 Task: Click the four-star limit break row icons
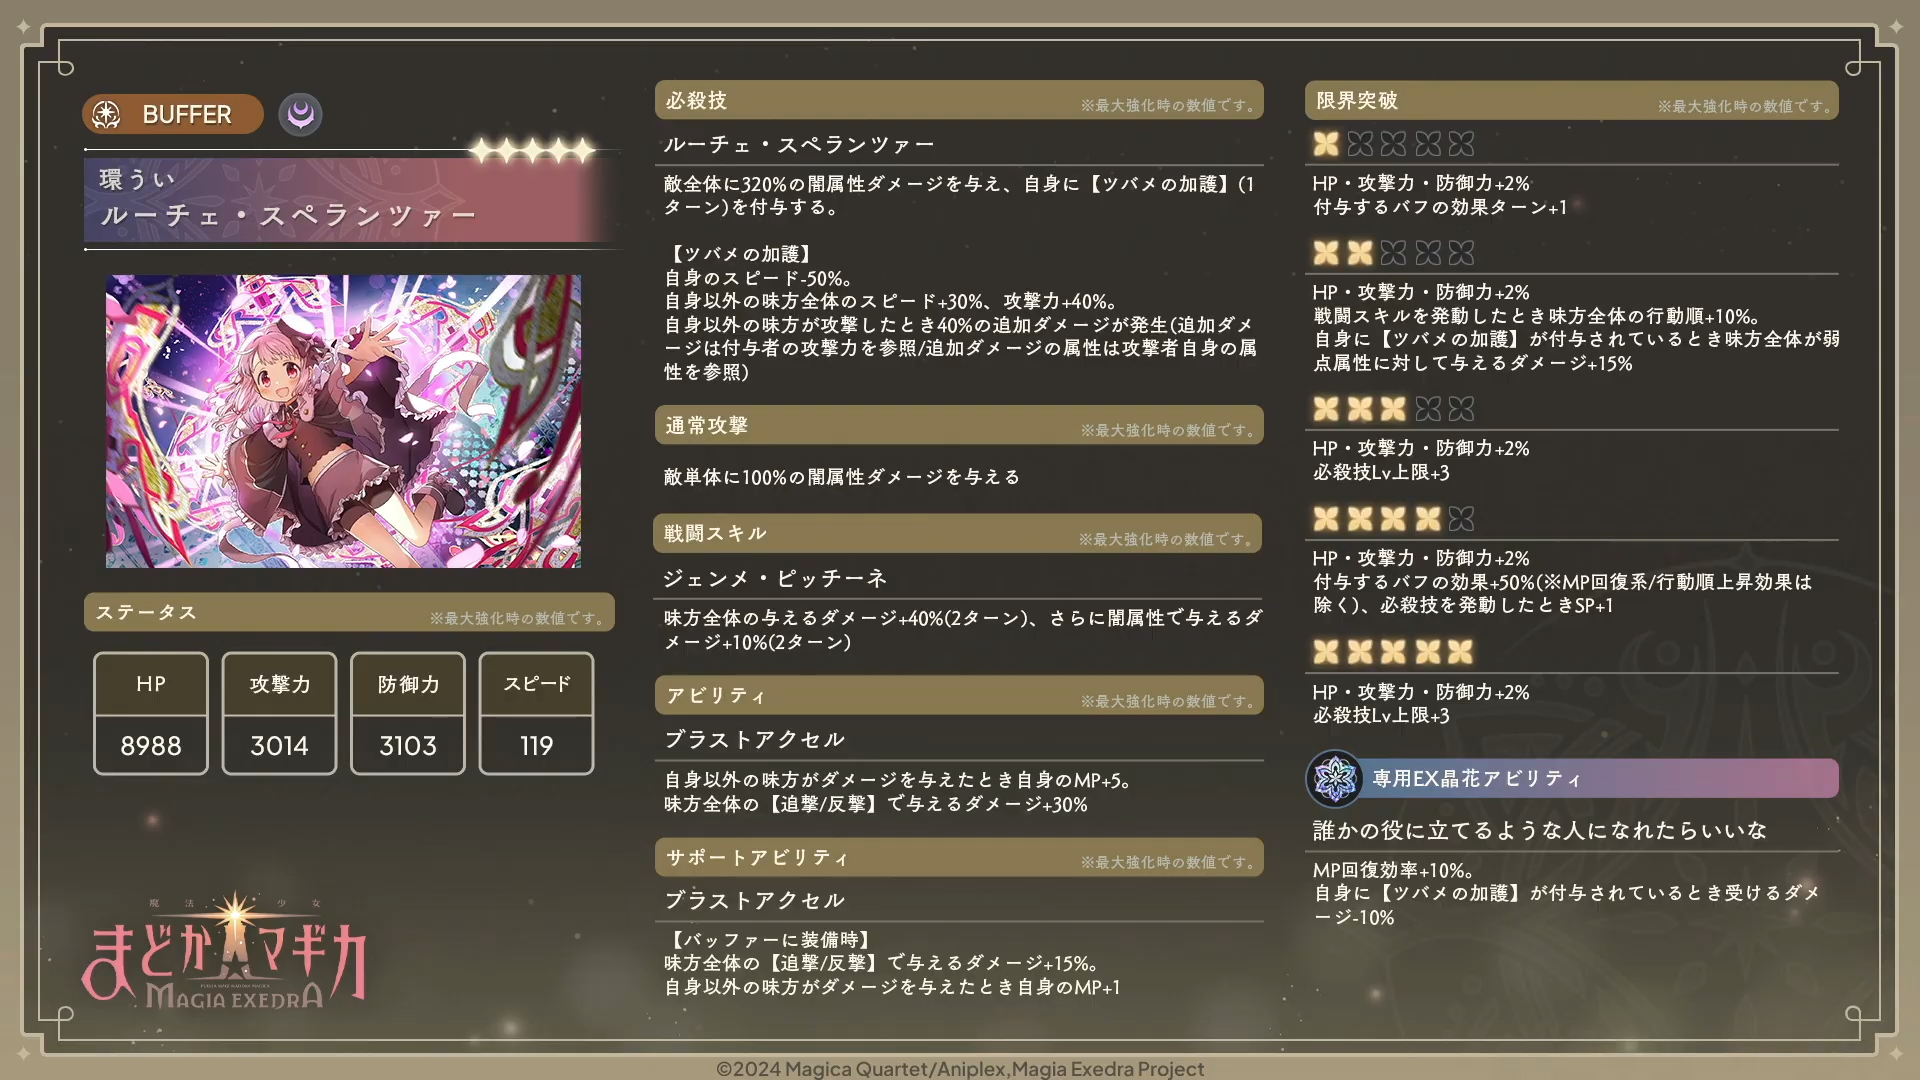coord(1393,519)
